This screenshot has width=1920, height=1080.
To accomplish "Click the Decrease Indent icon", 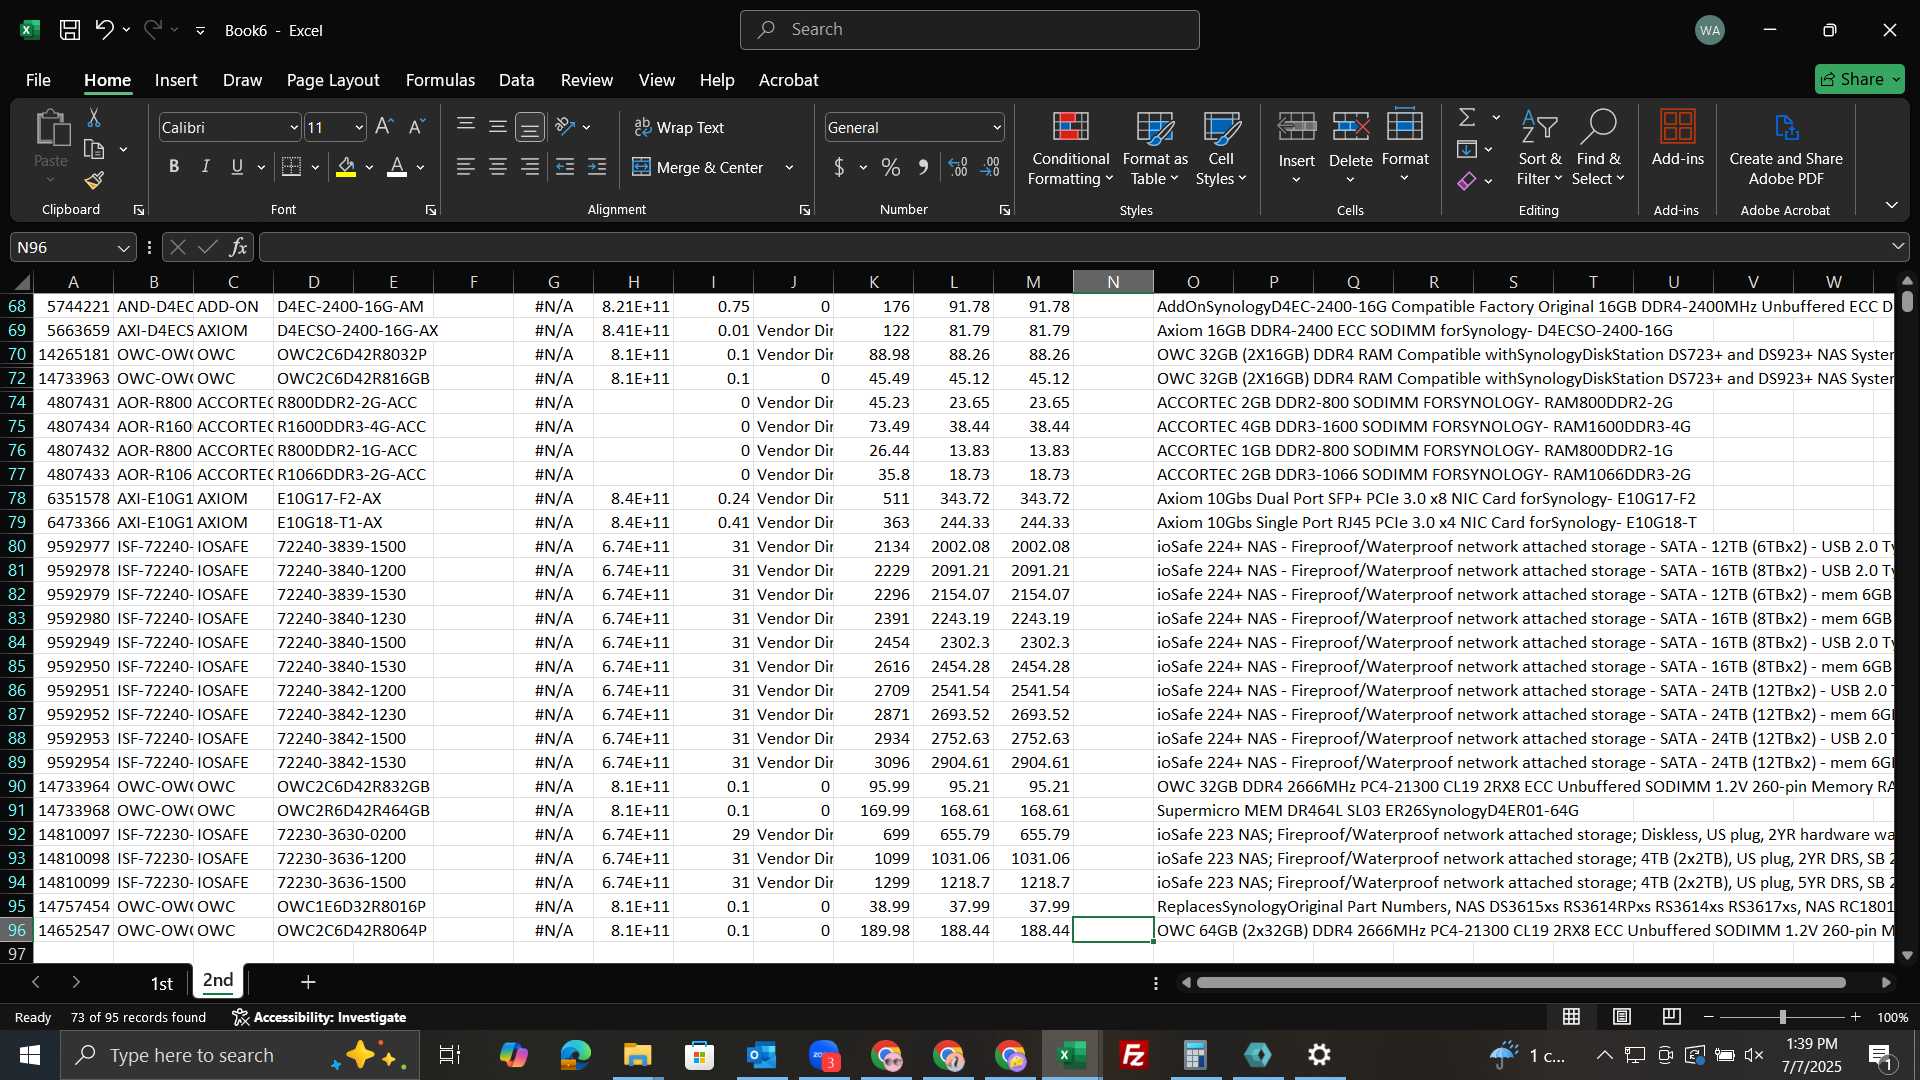I will coord(565,167).
